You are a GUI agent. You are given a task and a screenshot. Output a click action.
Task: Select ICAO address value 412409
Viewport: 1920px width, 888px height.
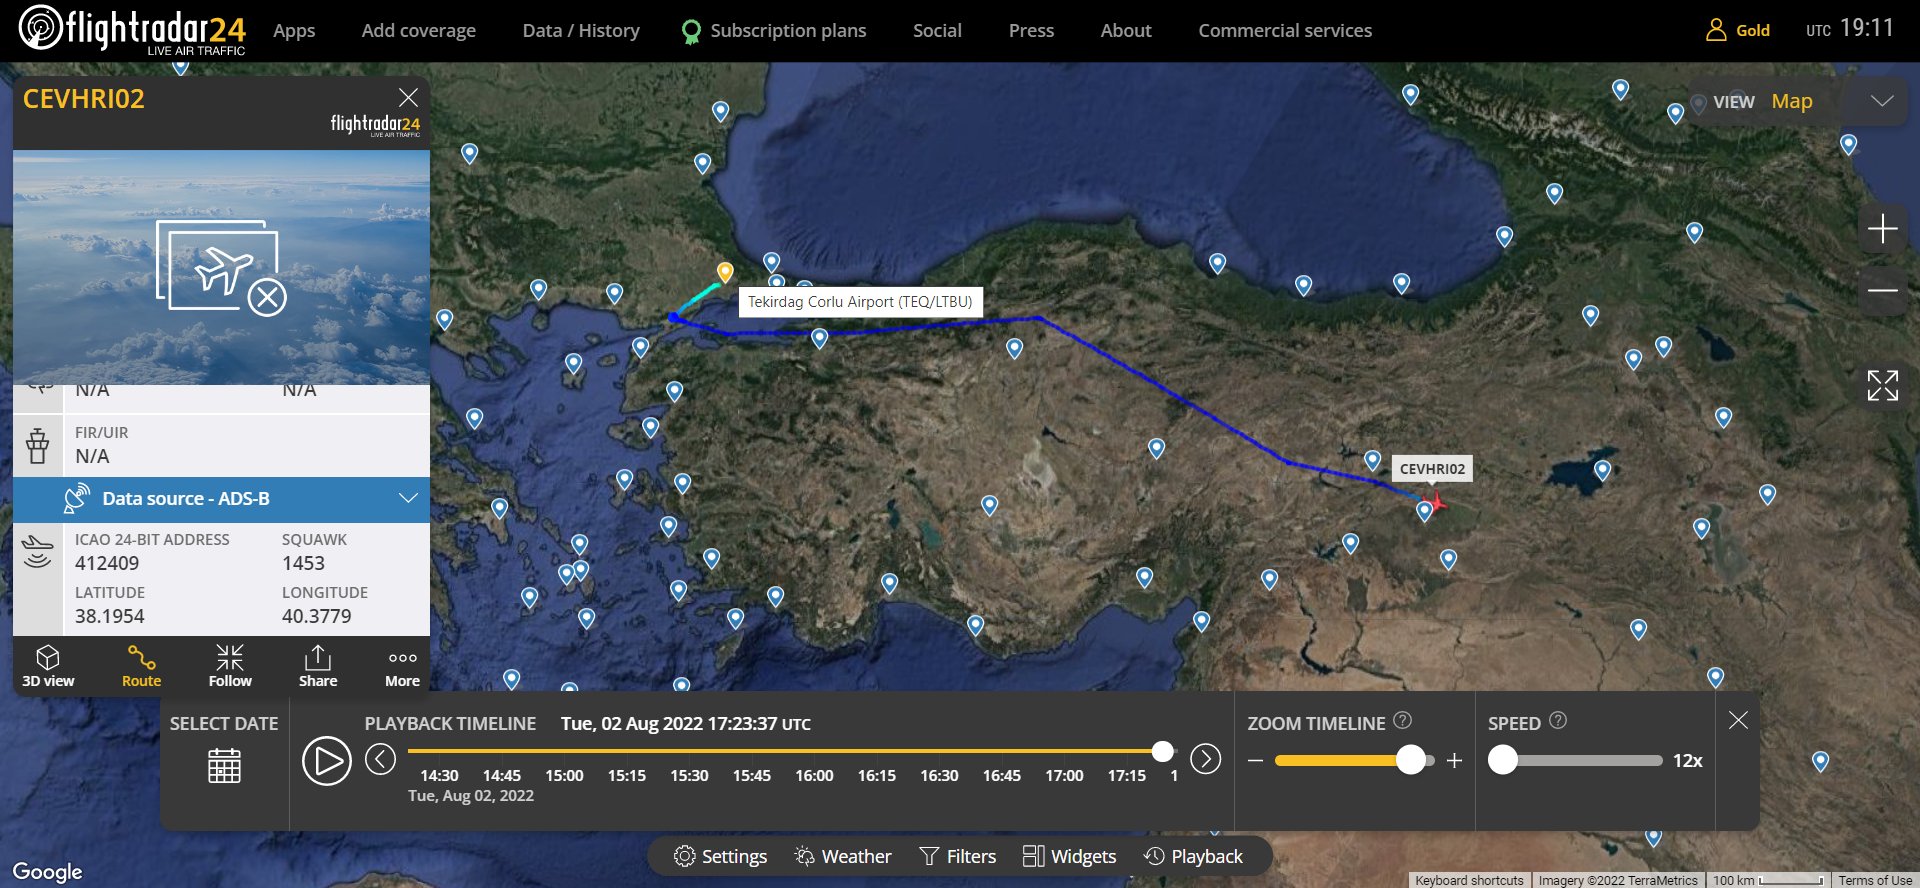coord(107,563)
